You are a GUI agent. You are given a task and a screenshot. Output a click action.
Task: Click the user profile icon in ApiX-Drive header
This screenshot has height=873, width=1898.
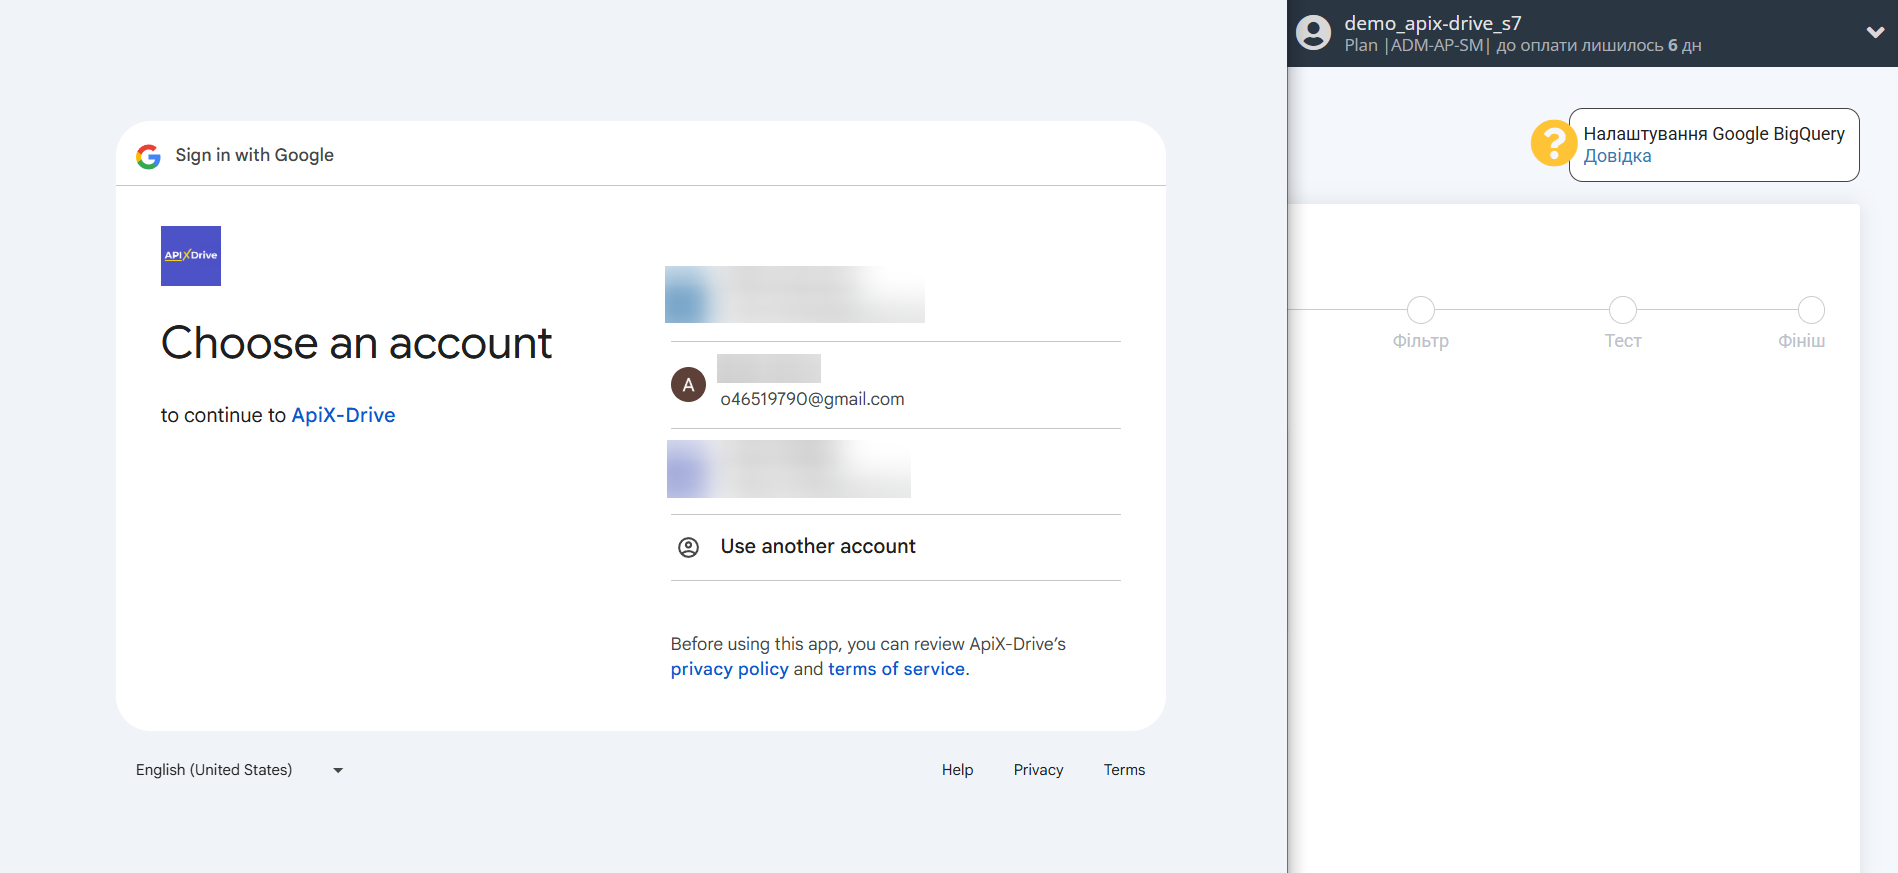point(1313,33)
